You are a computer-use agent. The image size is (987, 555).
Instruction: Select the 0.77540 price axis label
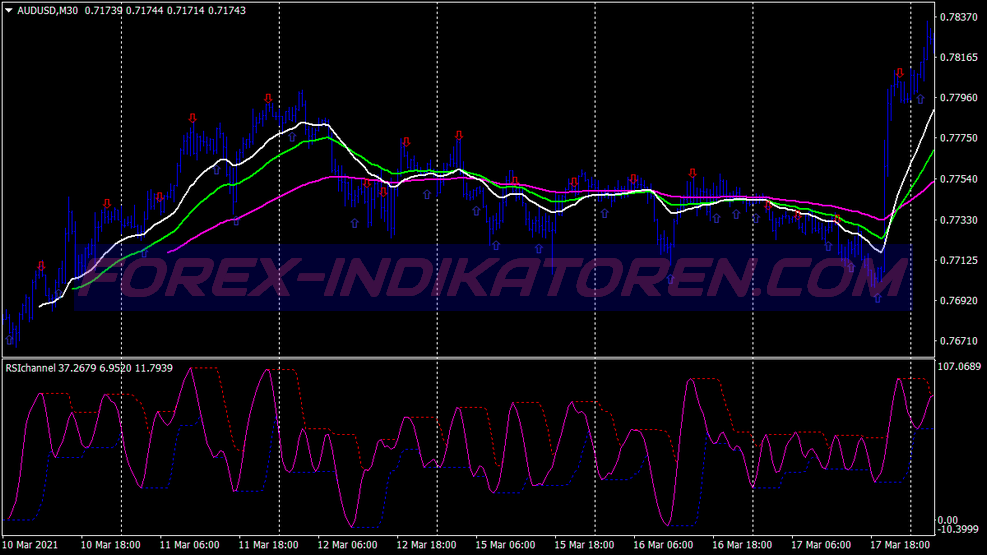pyautogui.click(x=959, y=179)
